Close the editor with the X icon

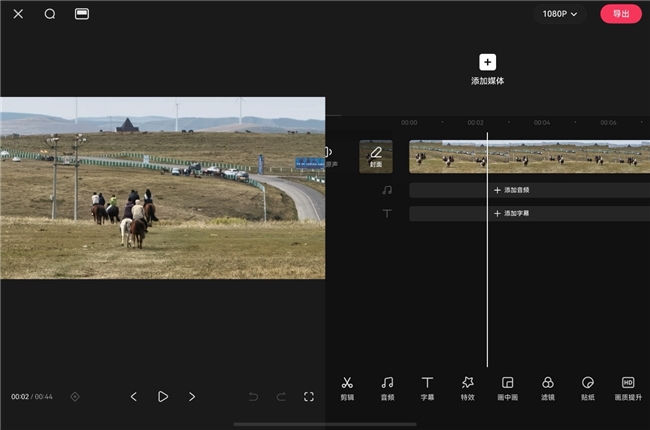point(18,14)
